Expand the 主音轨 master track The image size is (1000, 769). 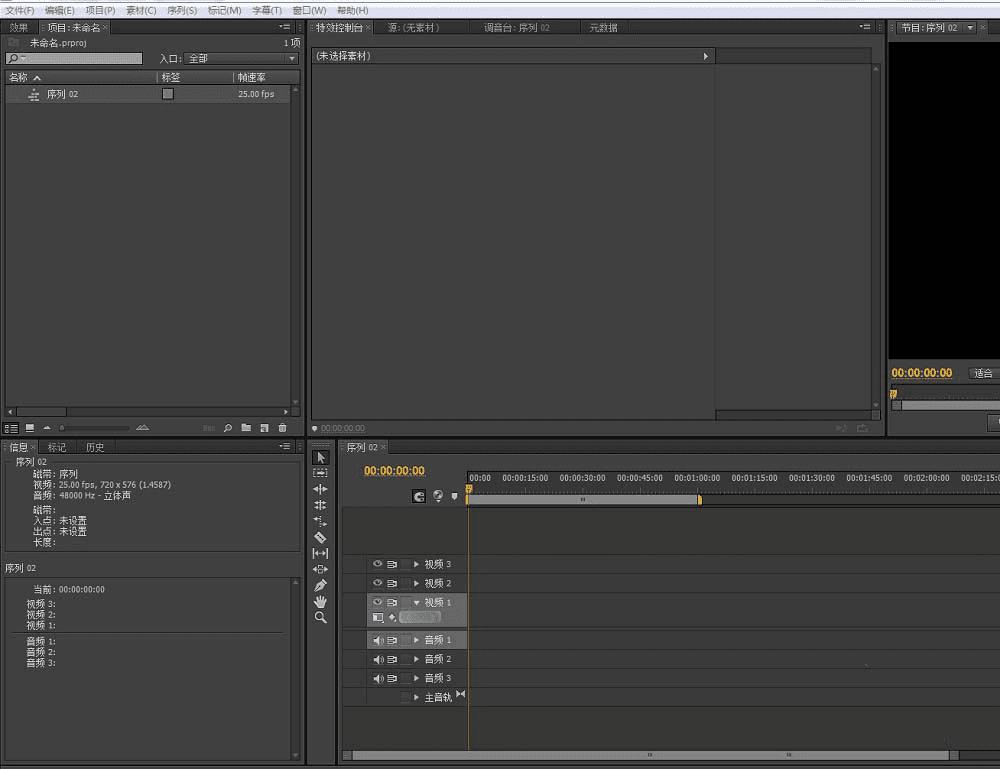pos(417,697)
